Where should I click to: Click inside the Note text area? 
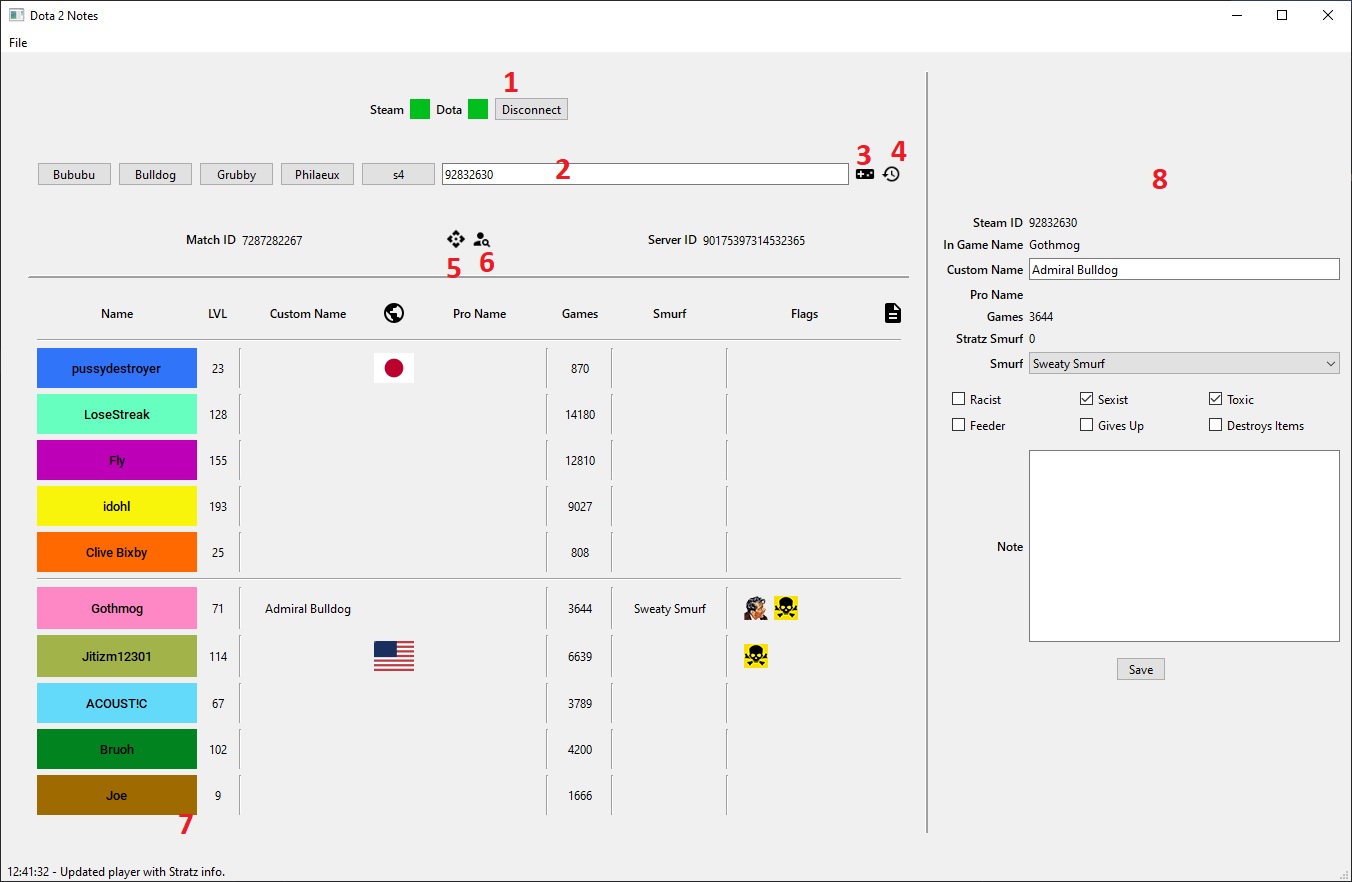[1184, 546]
